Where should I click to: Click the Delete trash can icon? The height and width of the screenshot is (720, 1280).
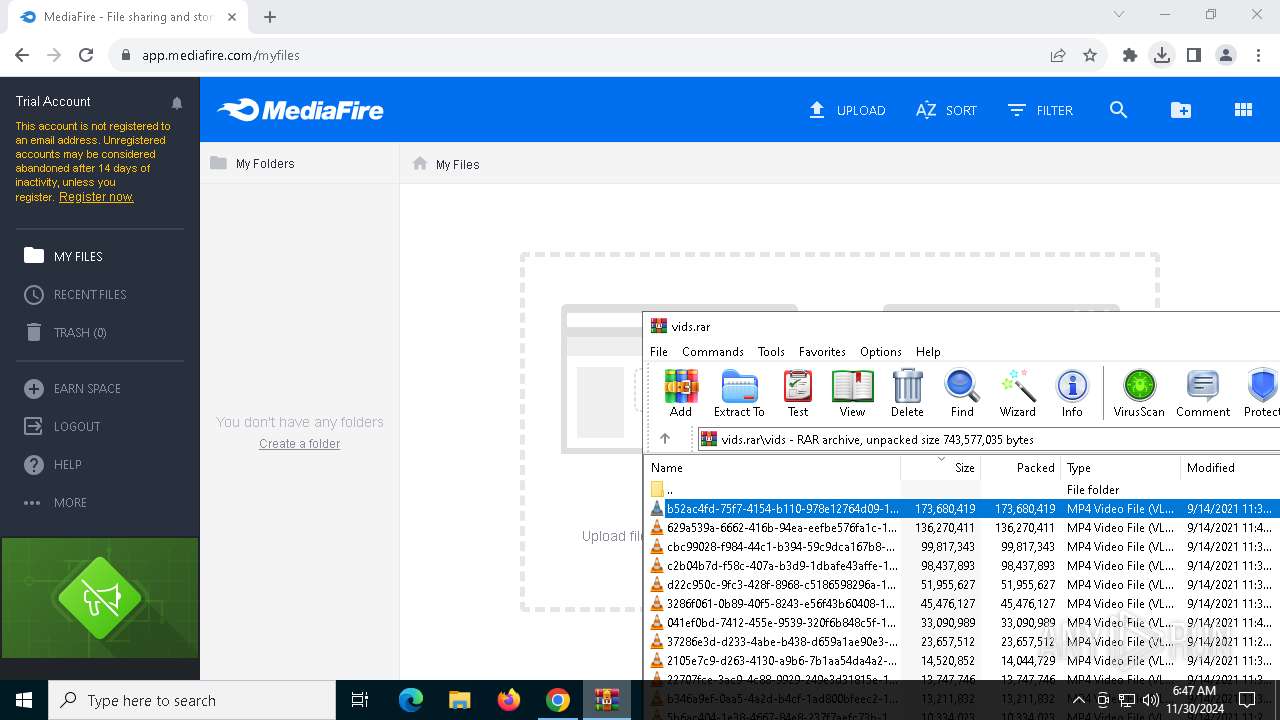[x=907, y=393]
